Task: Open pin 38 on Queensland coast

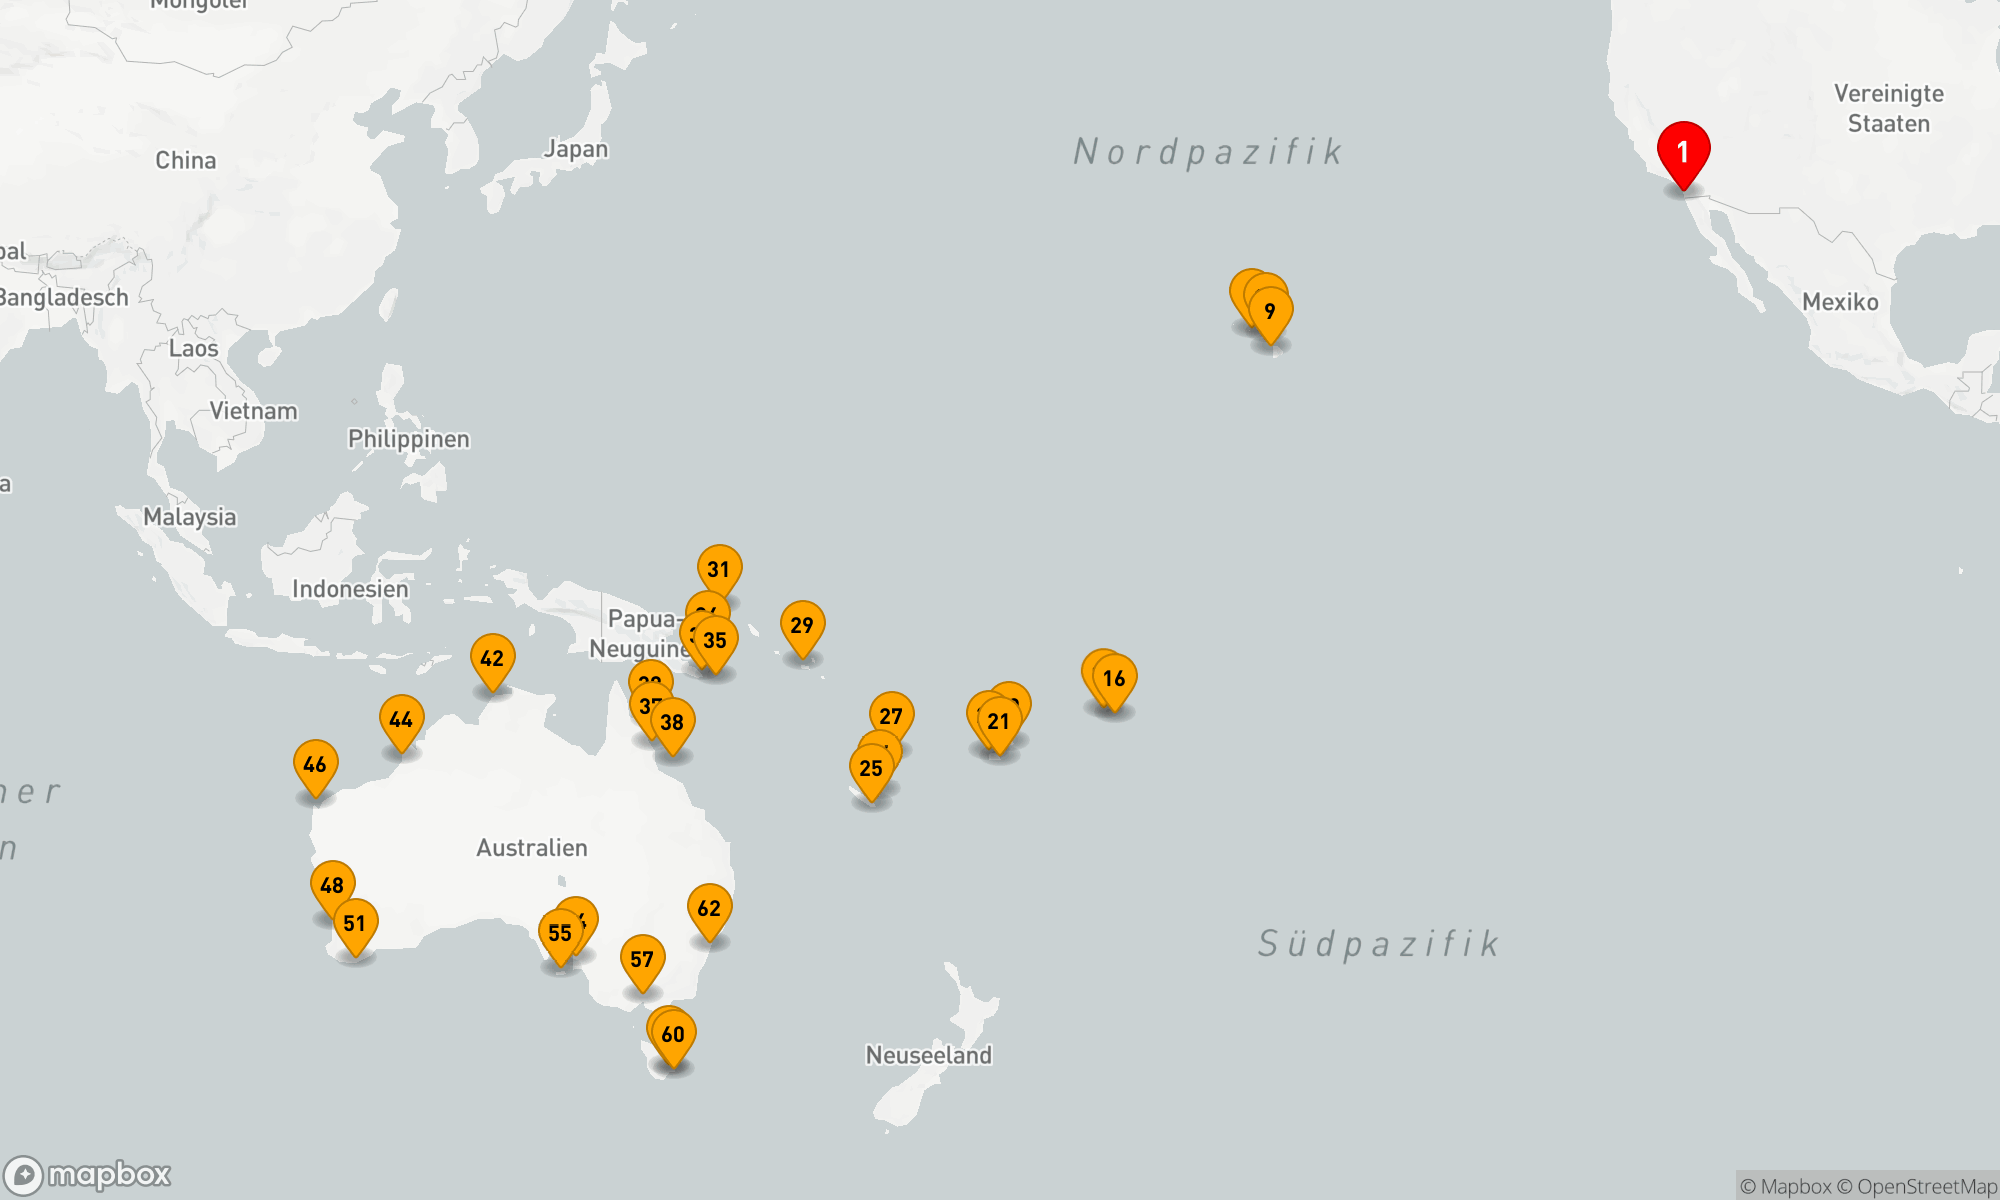Action: tap(672, 723)
